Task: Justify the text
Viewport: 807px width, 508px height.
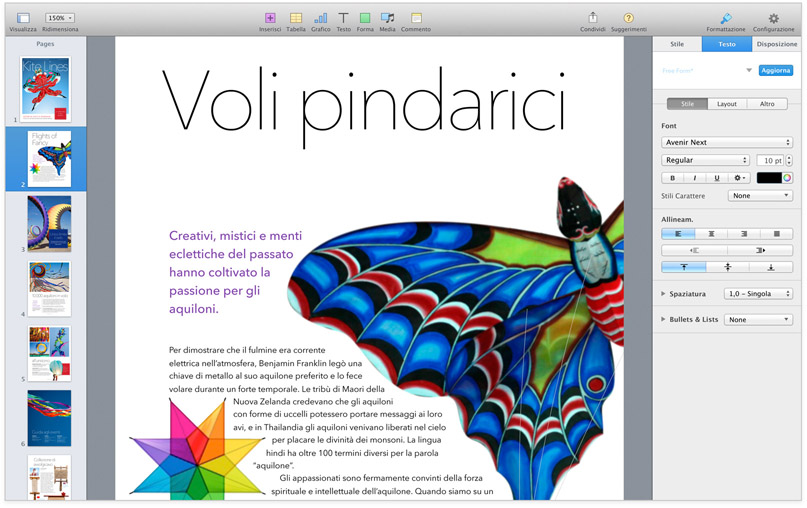Action: (x=776, y=234)
